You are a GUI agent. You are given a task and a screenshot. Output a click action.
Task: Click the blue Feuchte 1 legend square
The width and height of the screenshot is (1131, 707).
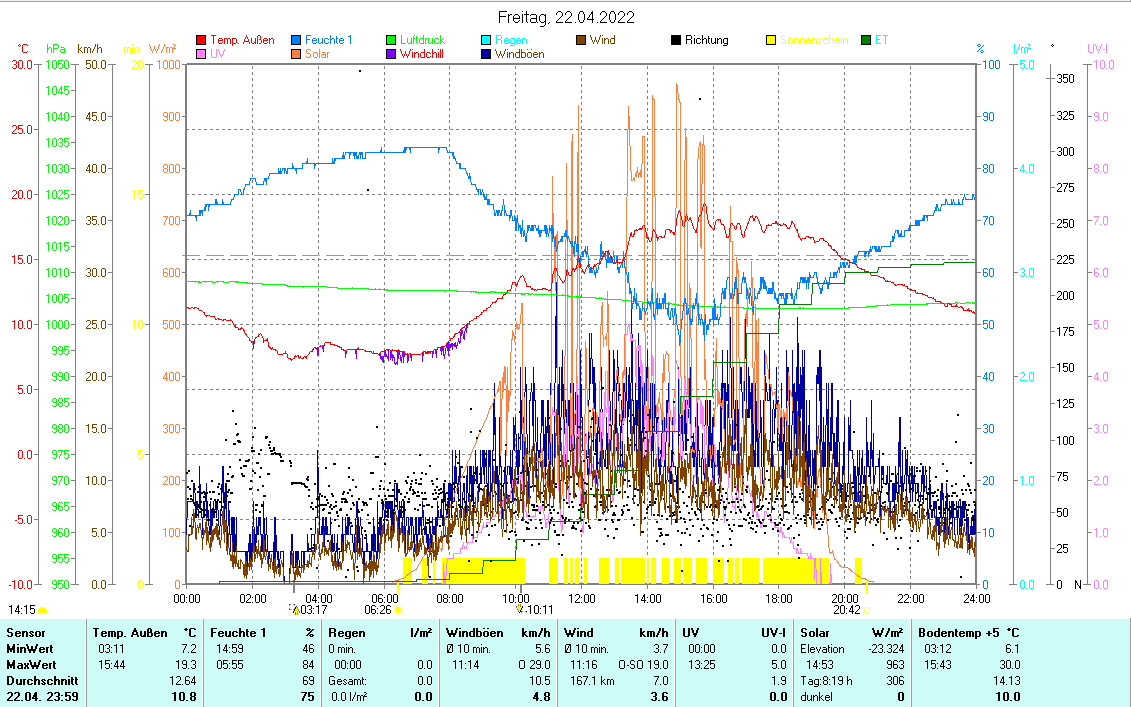pos(297,41)
